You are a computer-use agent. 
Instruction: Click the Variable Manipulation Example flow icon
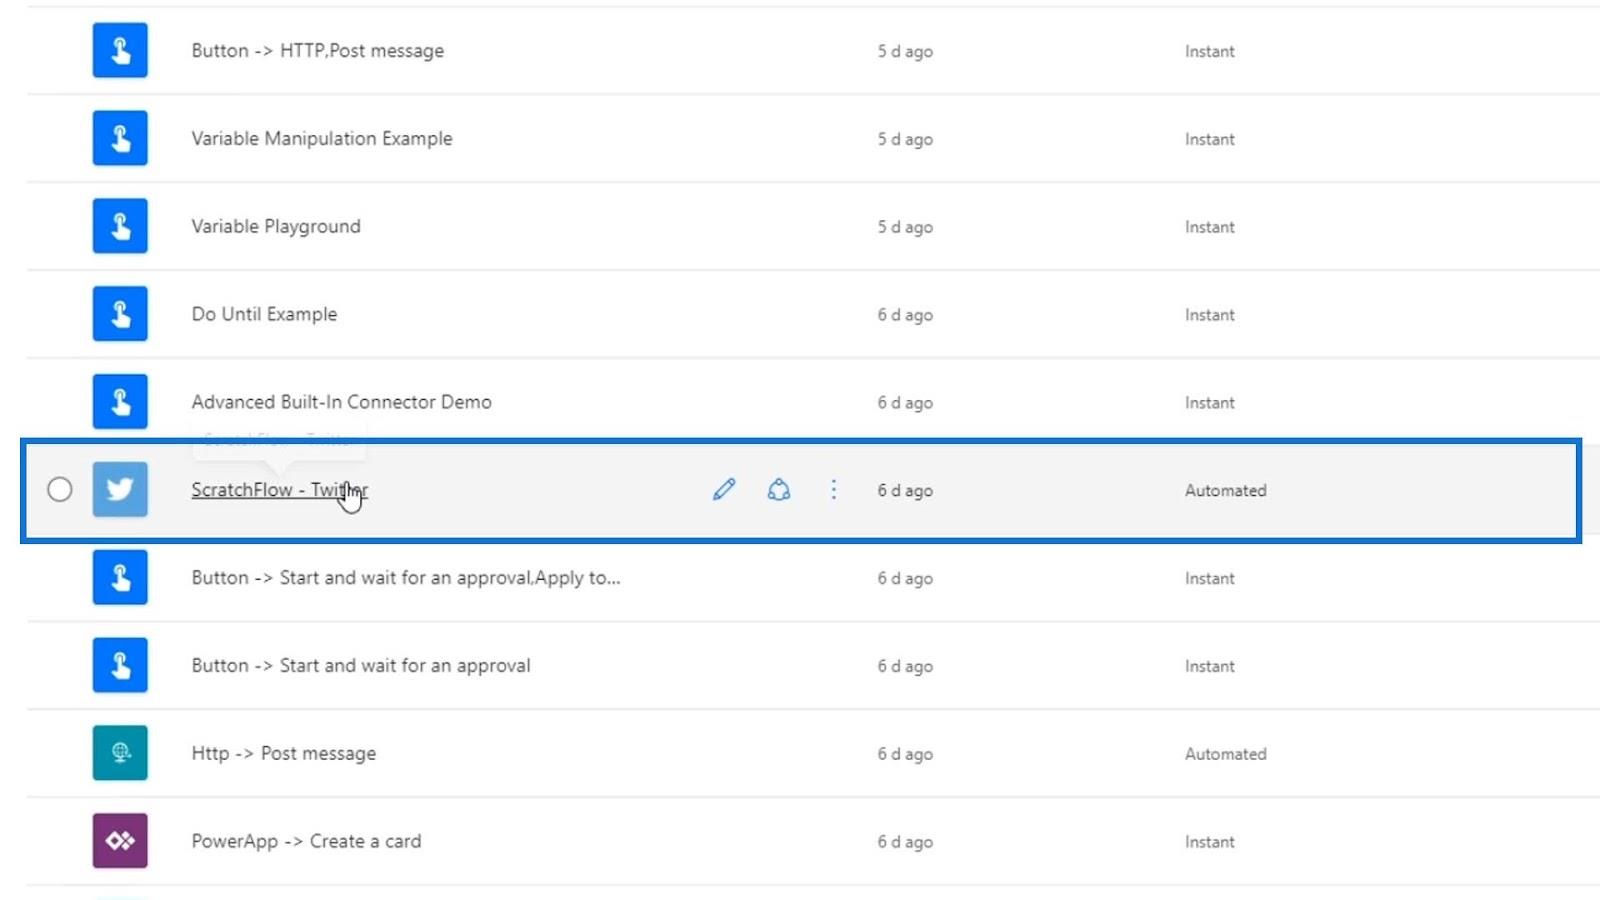point(120,138)
